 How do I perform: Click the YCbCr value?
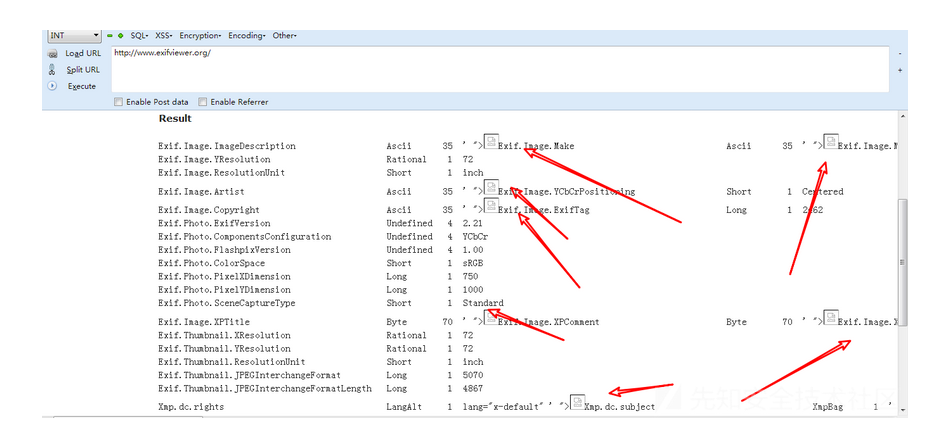pos(475,236)
